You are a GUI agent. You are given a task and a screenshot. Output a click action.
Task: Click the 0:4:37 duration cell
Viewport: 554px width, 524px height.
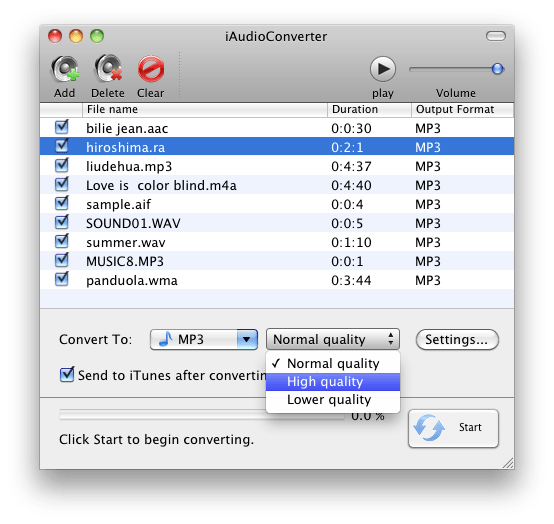[351, 166]
